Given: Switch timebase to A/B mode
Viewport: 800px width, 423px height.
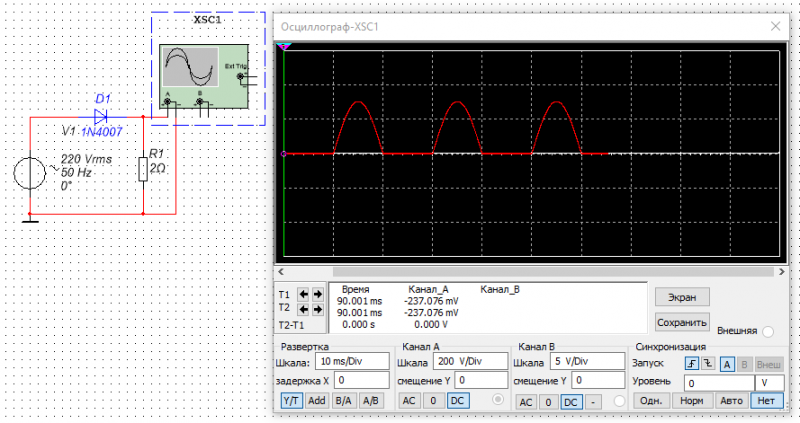Looking at the screenshot, I should pyautogui.click(x=371, y=401).
